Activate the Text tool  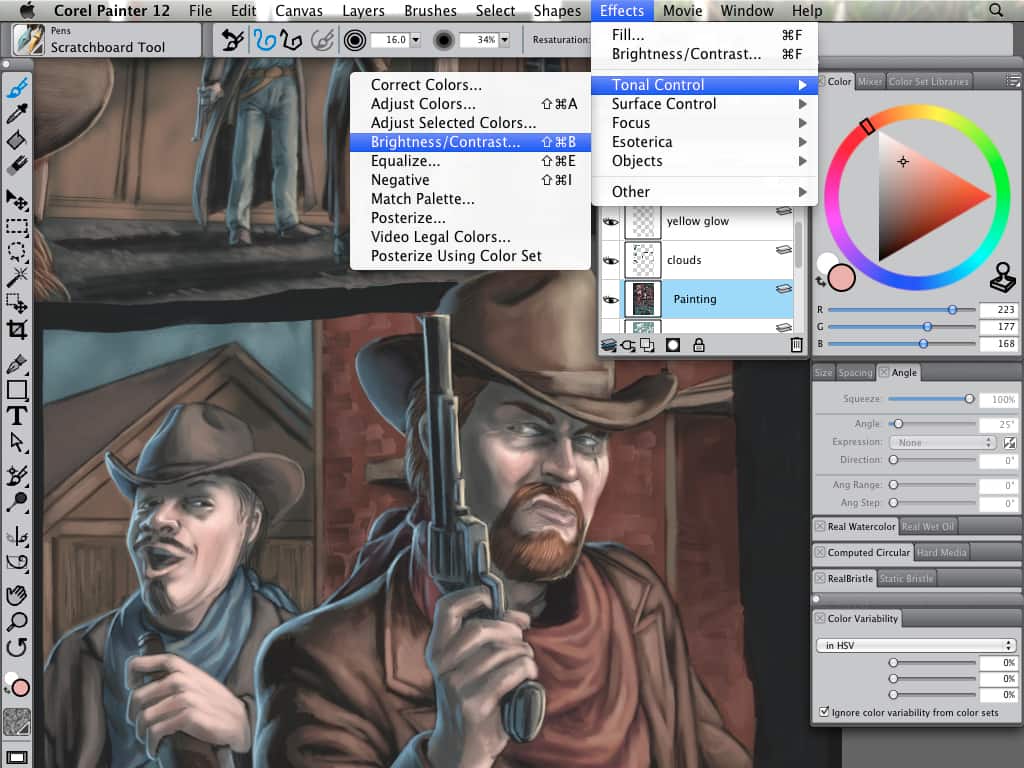pos(17,415)
